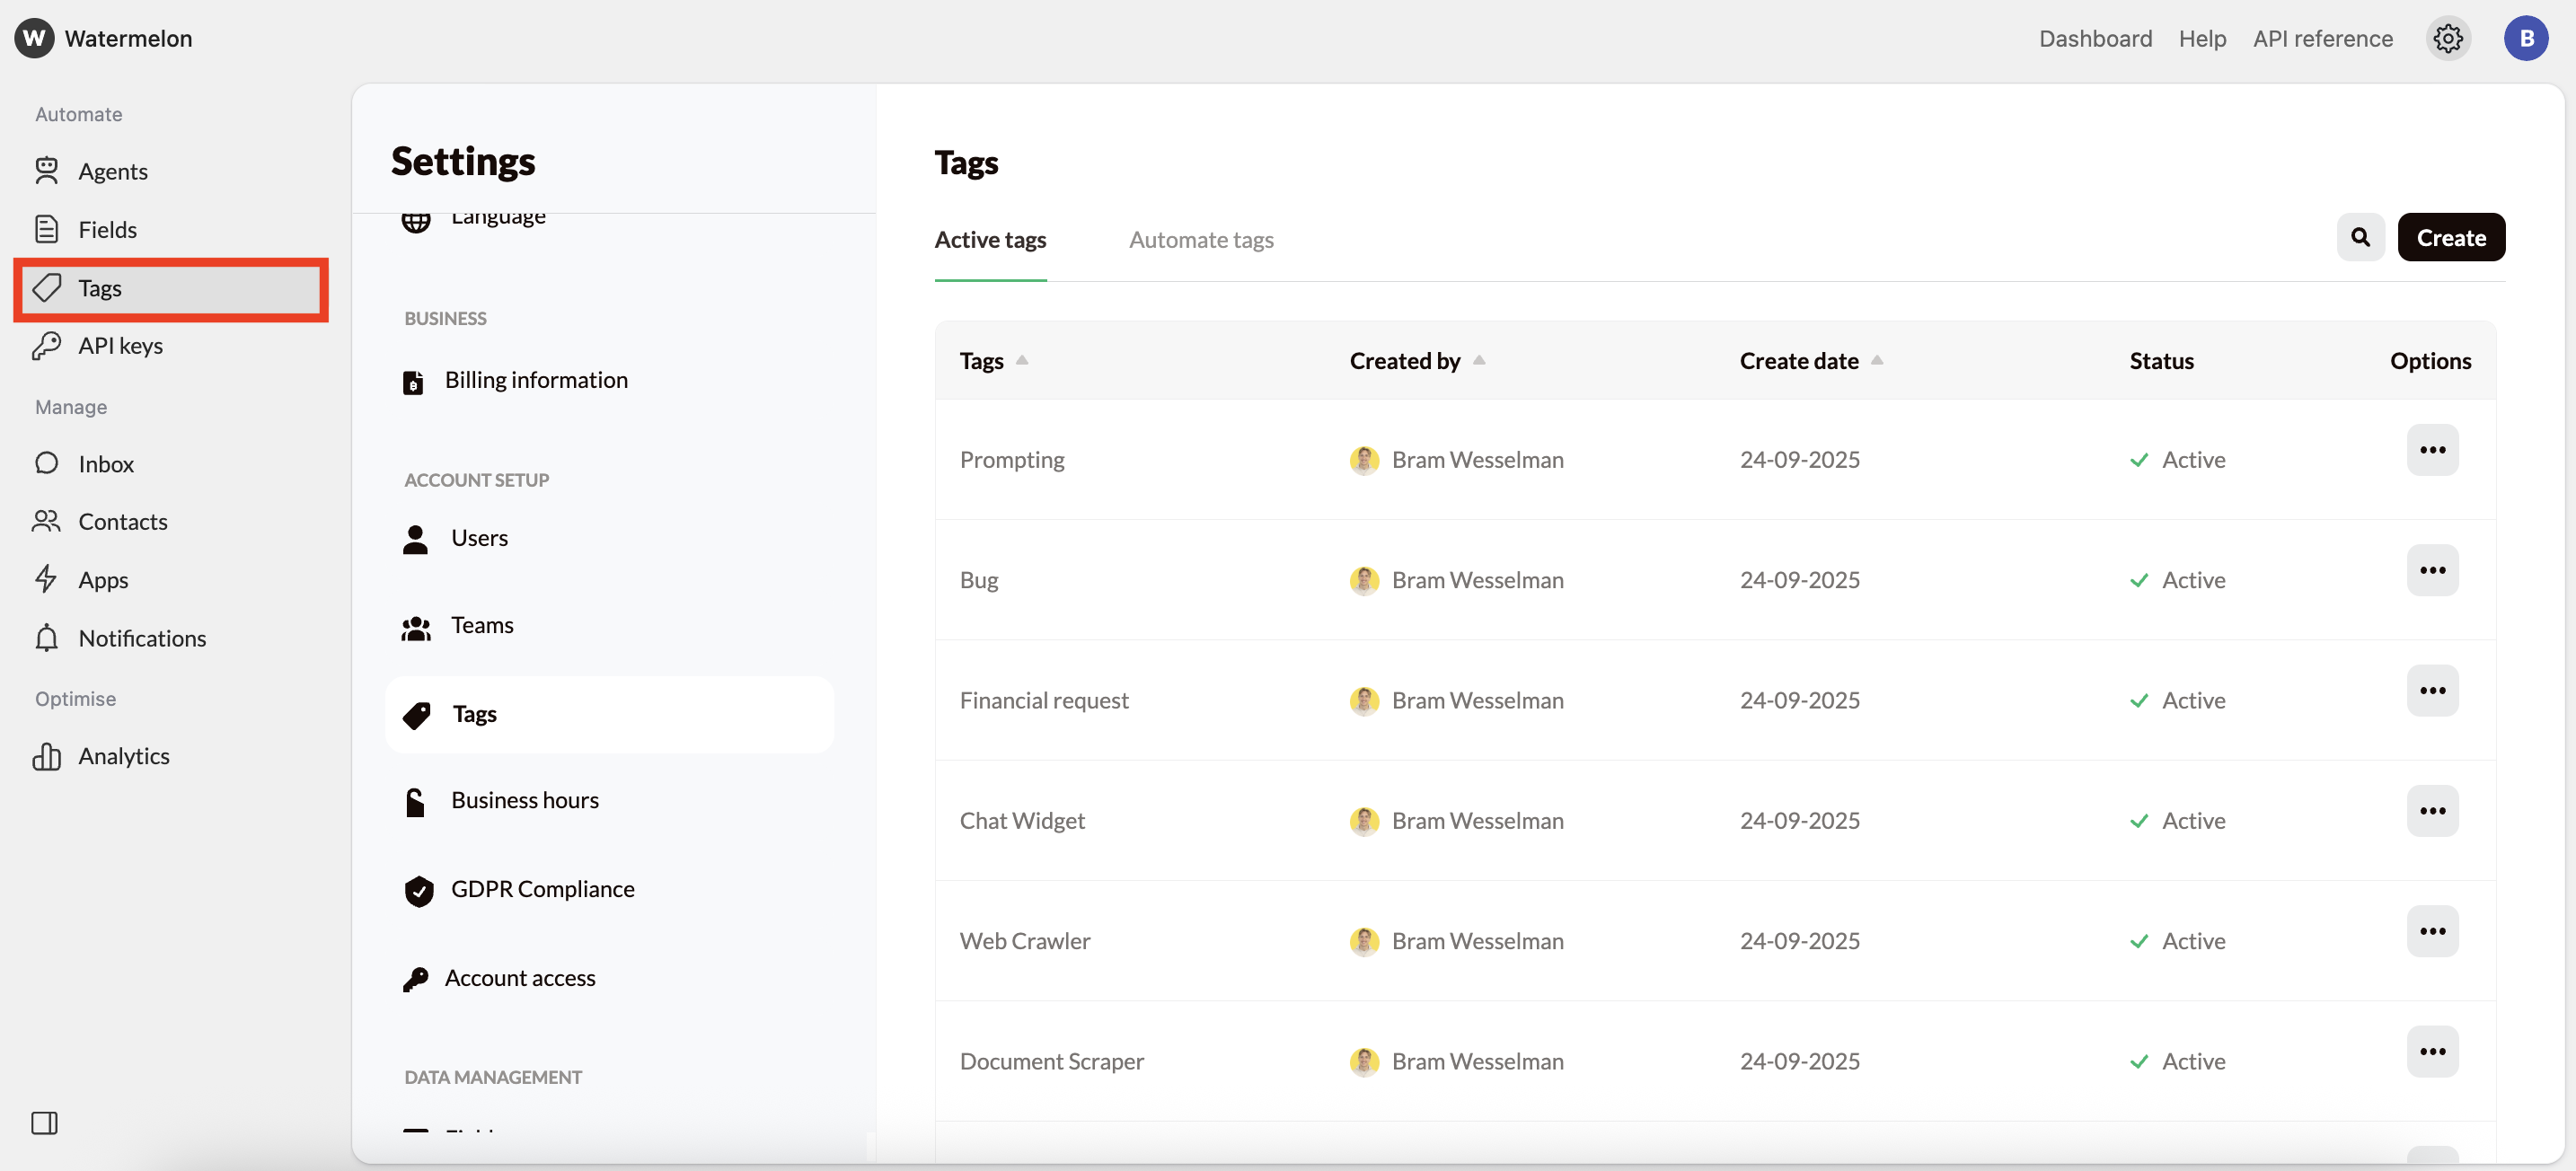Select Apps under Manage
The height and width of the screenshot is (1171, 2576).
coord(103,579)
